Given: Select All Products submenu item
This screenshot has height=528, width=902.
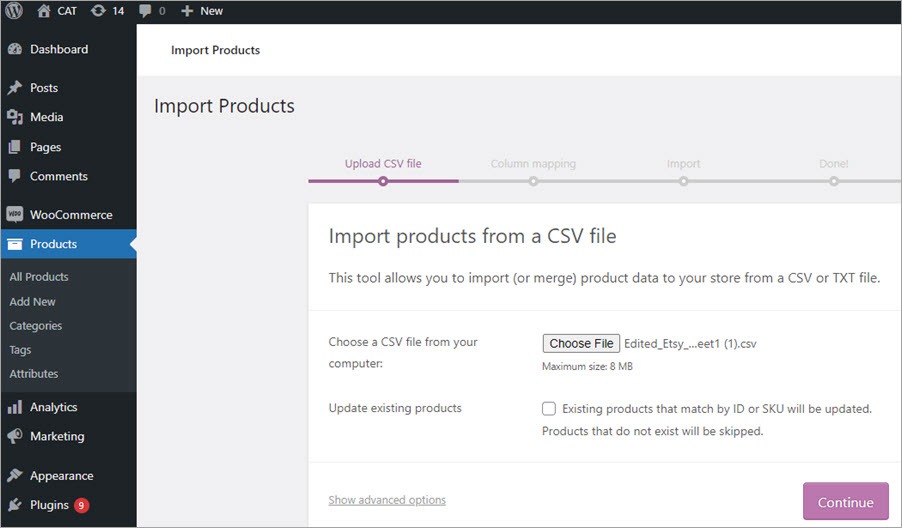Looking at the screenshot, I should click(39, 277).
